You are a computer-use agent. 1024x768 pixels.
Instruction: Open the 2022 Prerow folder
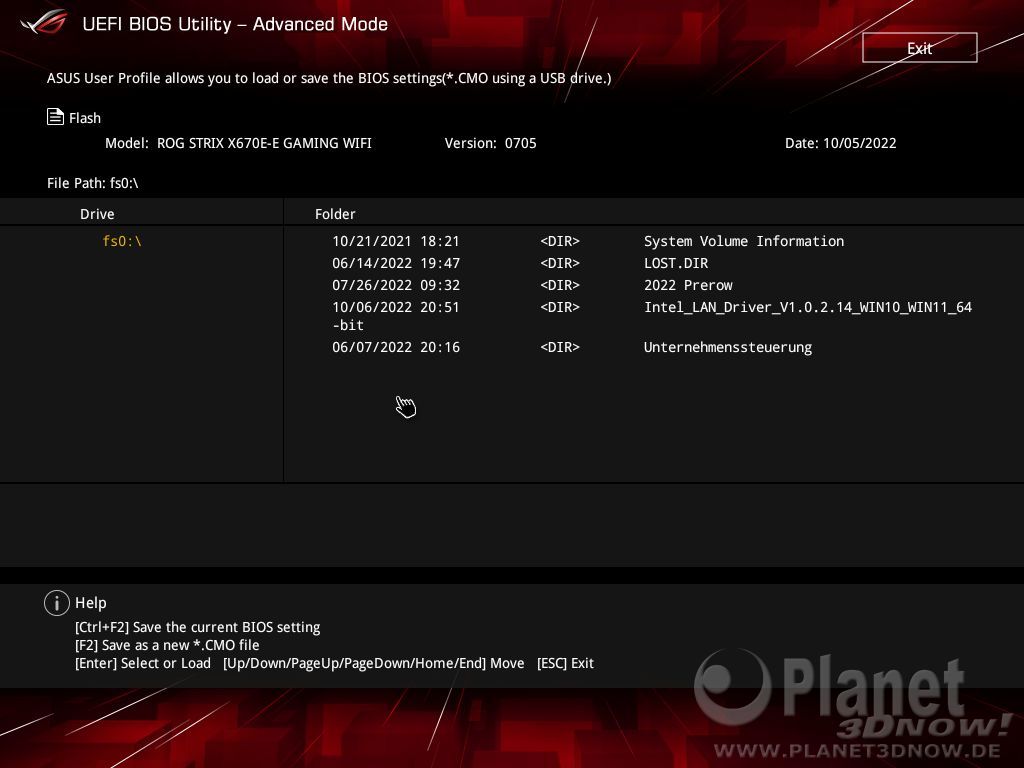(x=688, y=285)
